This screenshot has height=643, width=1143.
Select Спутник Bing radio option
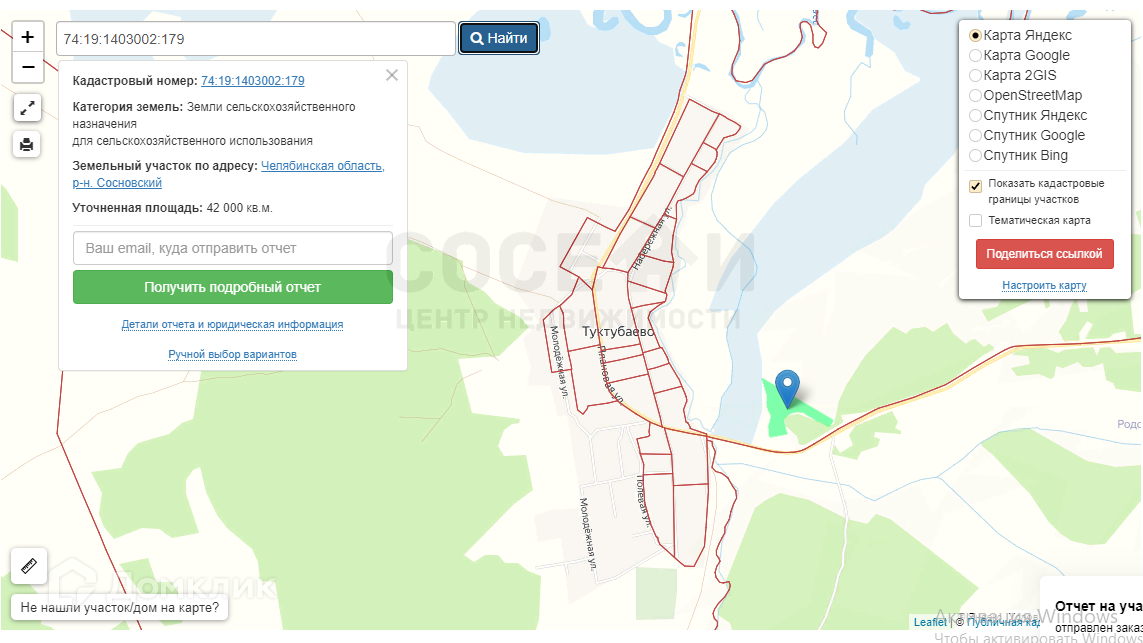pyautogui.click(x=975, y=155)
